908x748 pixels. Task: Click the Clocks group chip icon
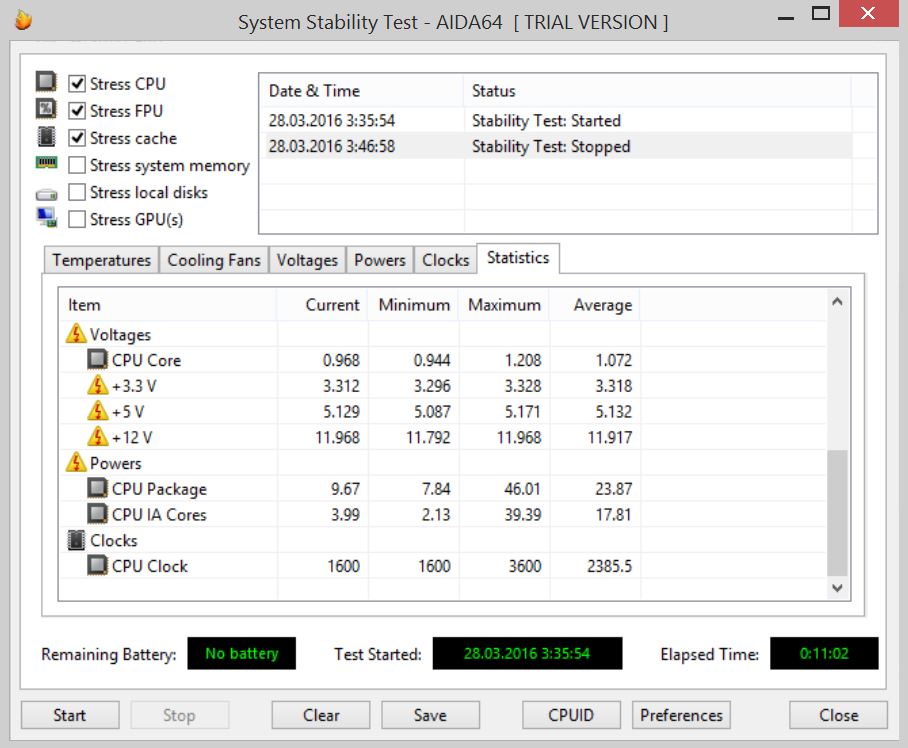(x=76, y=540)
